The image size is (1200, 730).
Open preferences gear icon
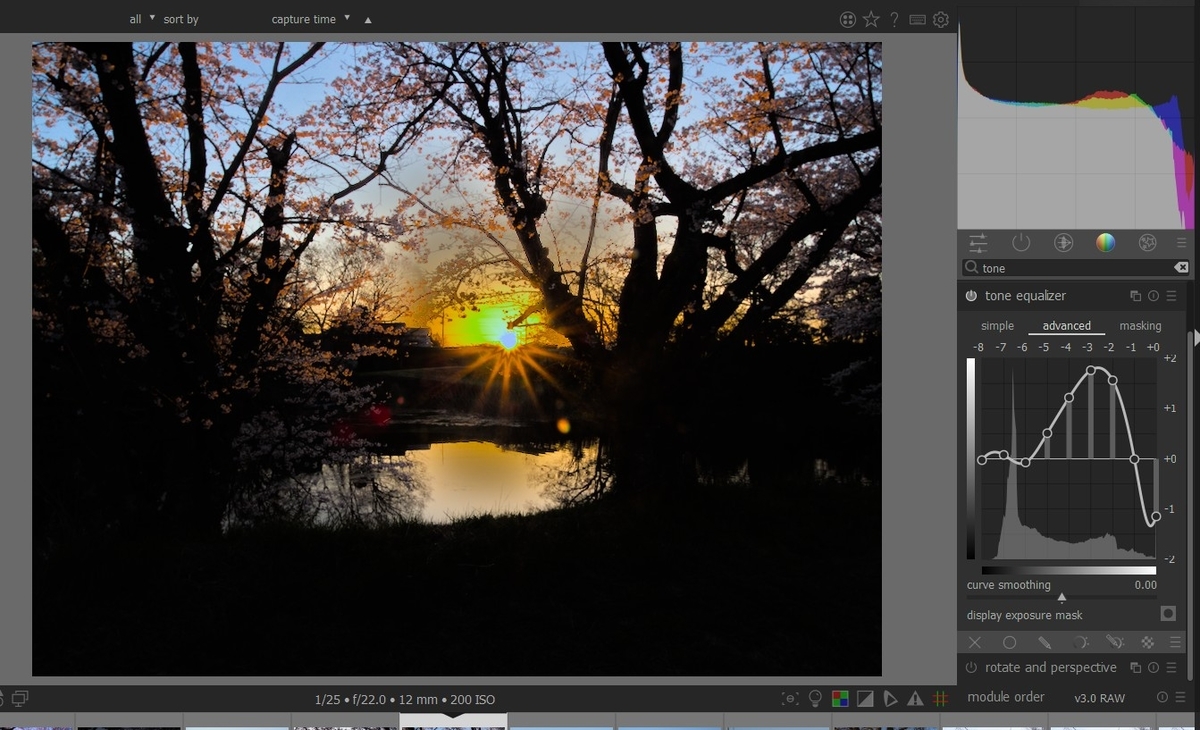[940, 19]
